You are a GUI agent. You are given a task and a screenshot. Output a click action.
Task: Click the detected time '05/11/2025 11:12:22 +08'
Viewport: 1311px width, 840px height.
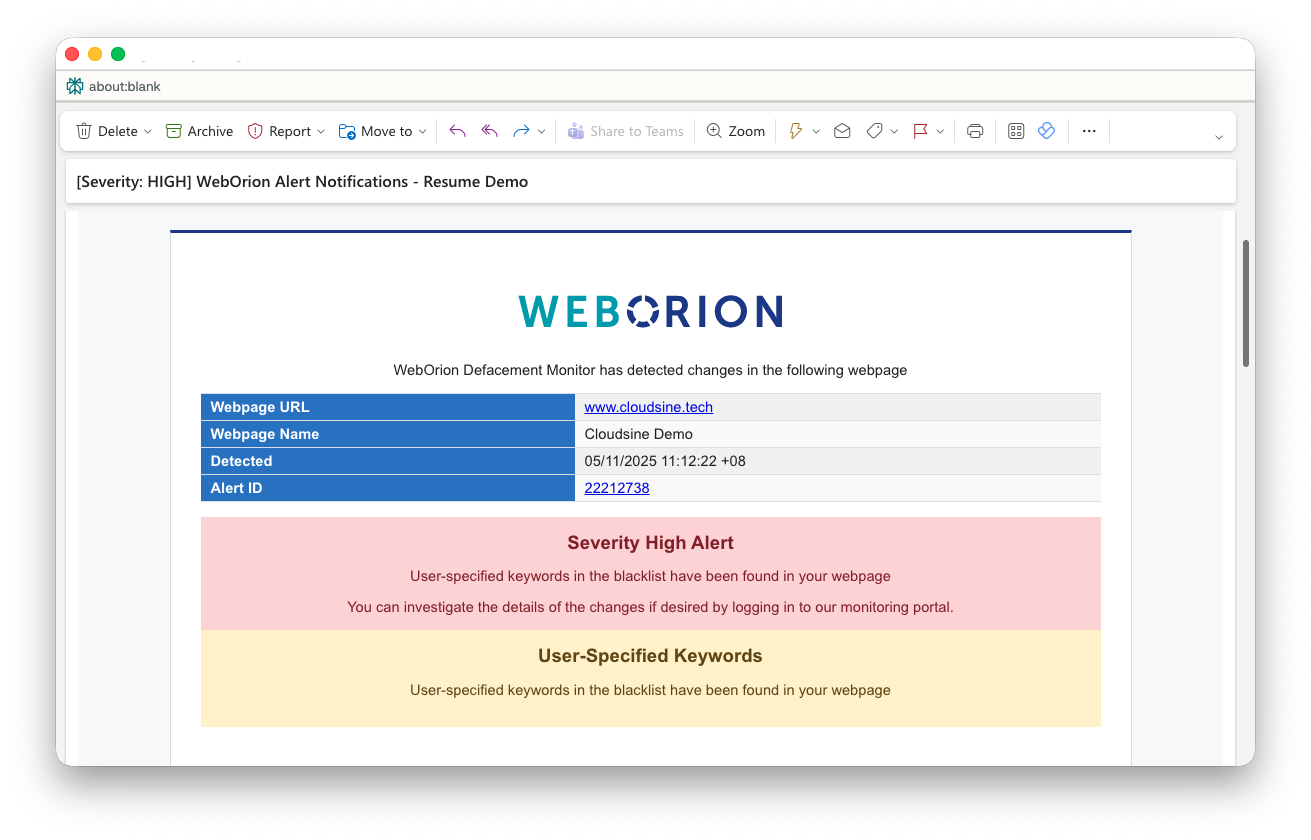pos(665,461)
